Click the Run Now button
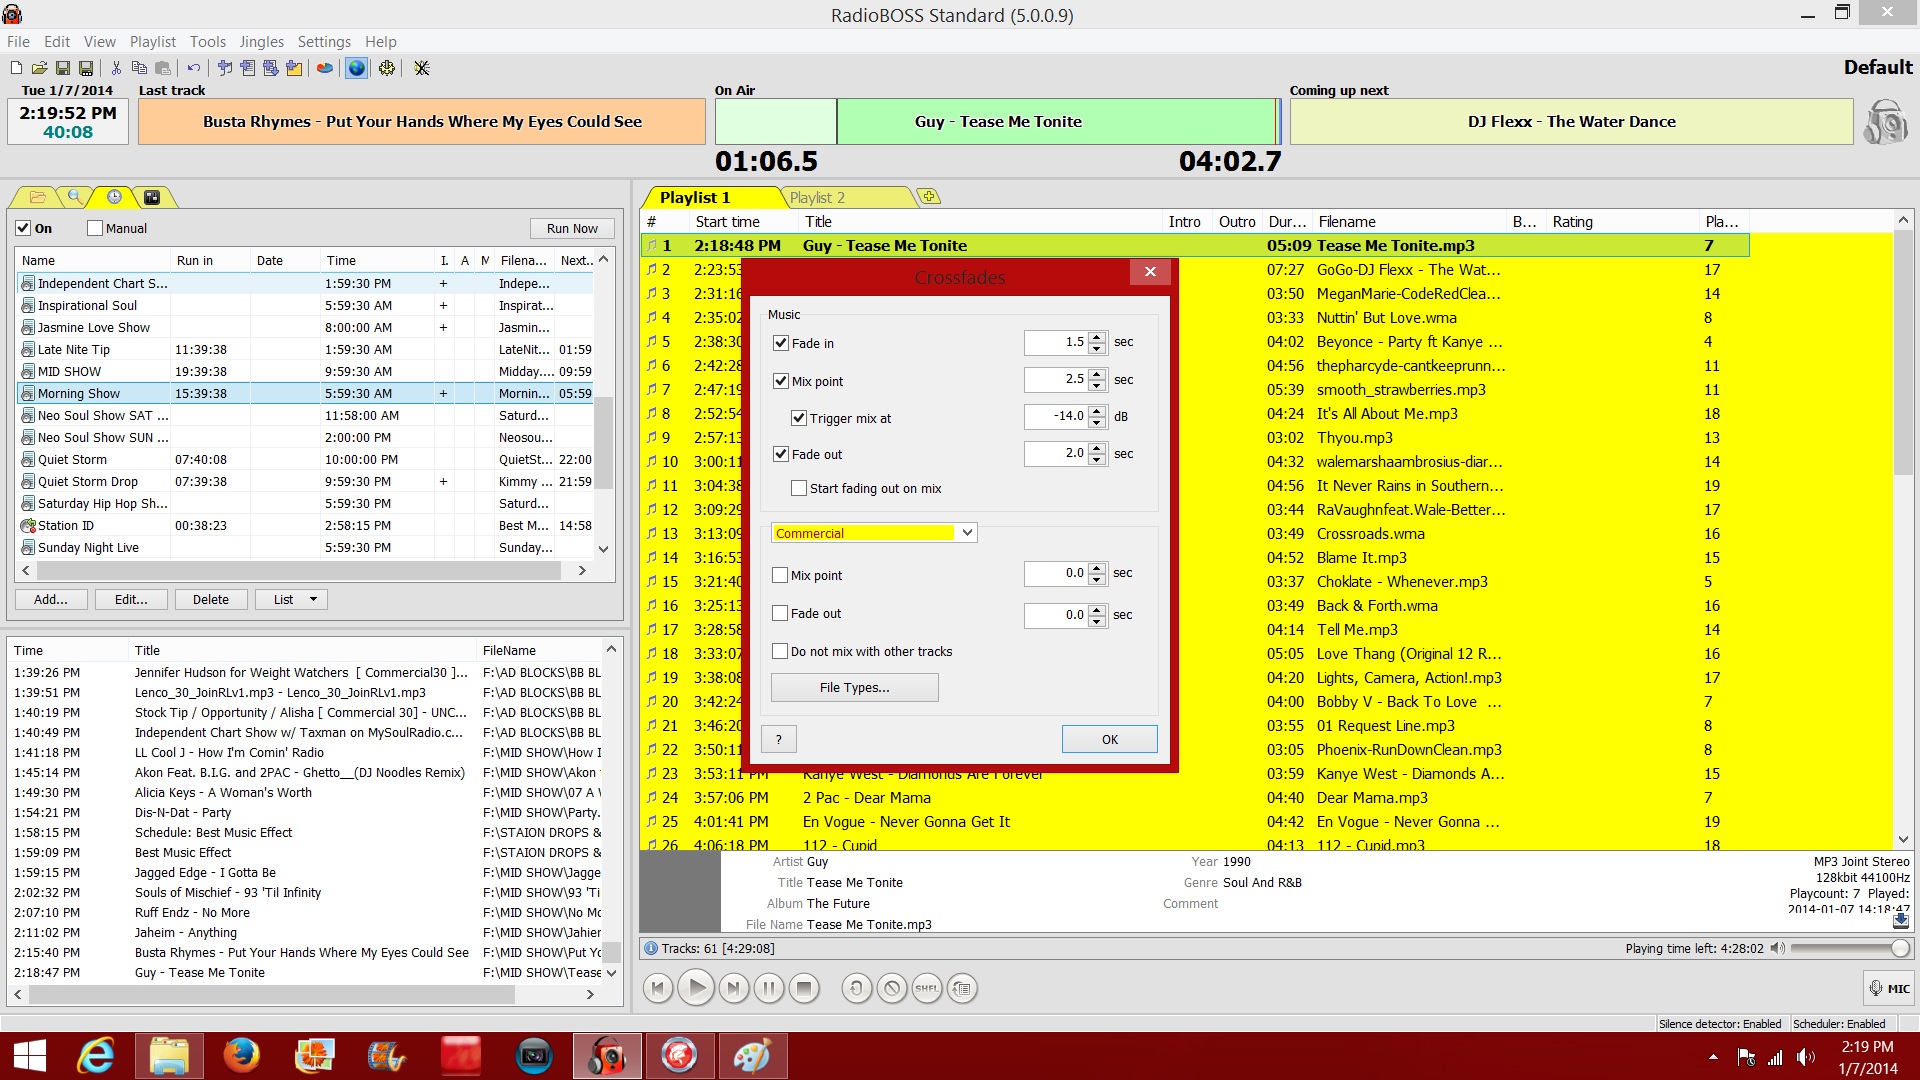Image resolution: width=1920 pixels, height=1080 pixels. (572, 229)
